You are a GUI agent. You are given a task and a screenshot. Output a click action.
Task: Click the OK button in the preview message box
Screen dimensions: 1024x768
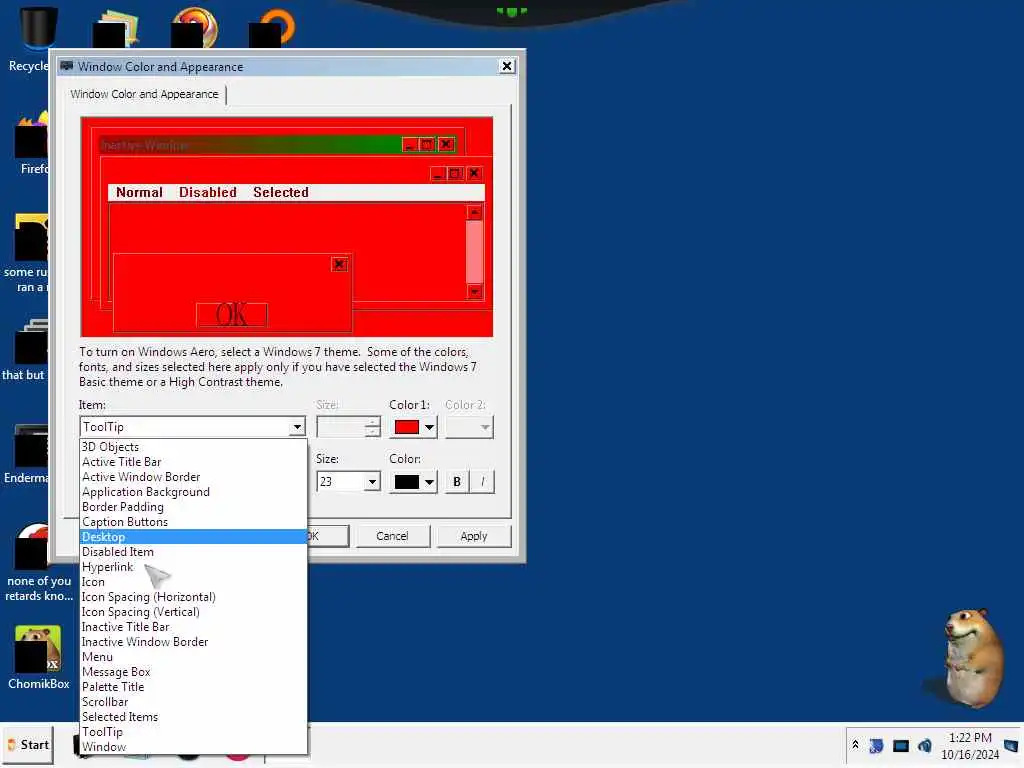pyautogui.click(x=232, y=315)
